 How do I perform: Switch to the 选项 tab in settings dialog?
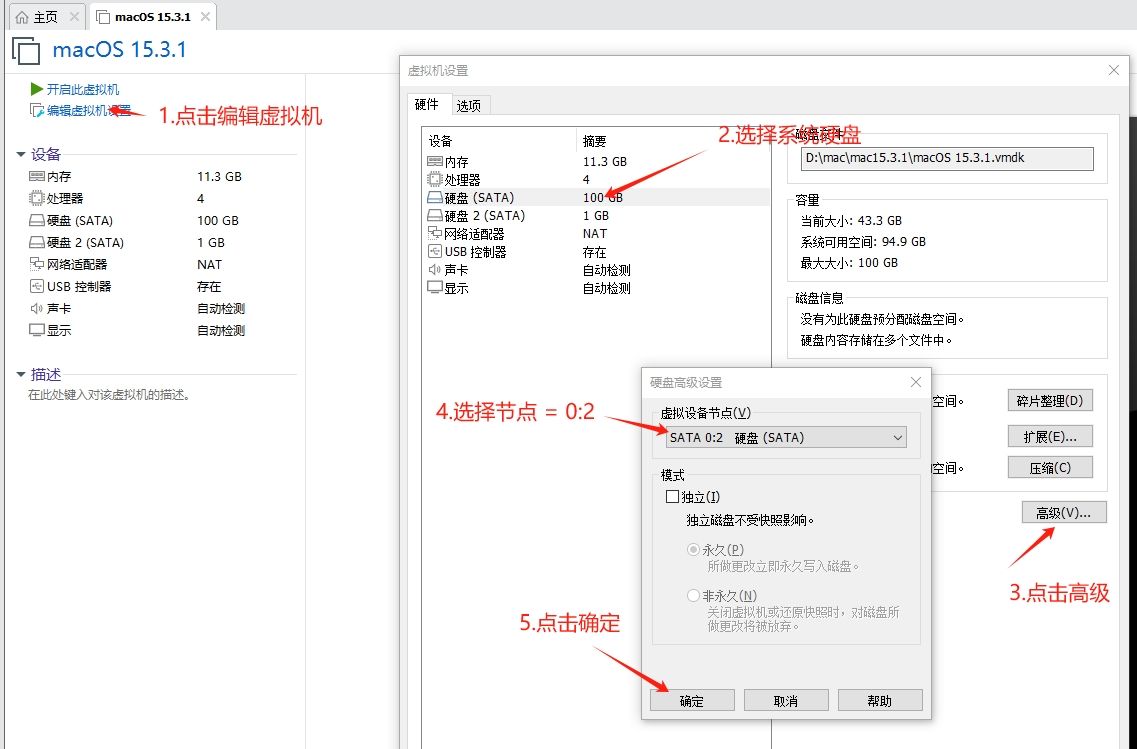coord(469,106)
